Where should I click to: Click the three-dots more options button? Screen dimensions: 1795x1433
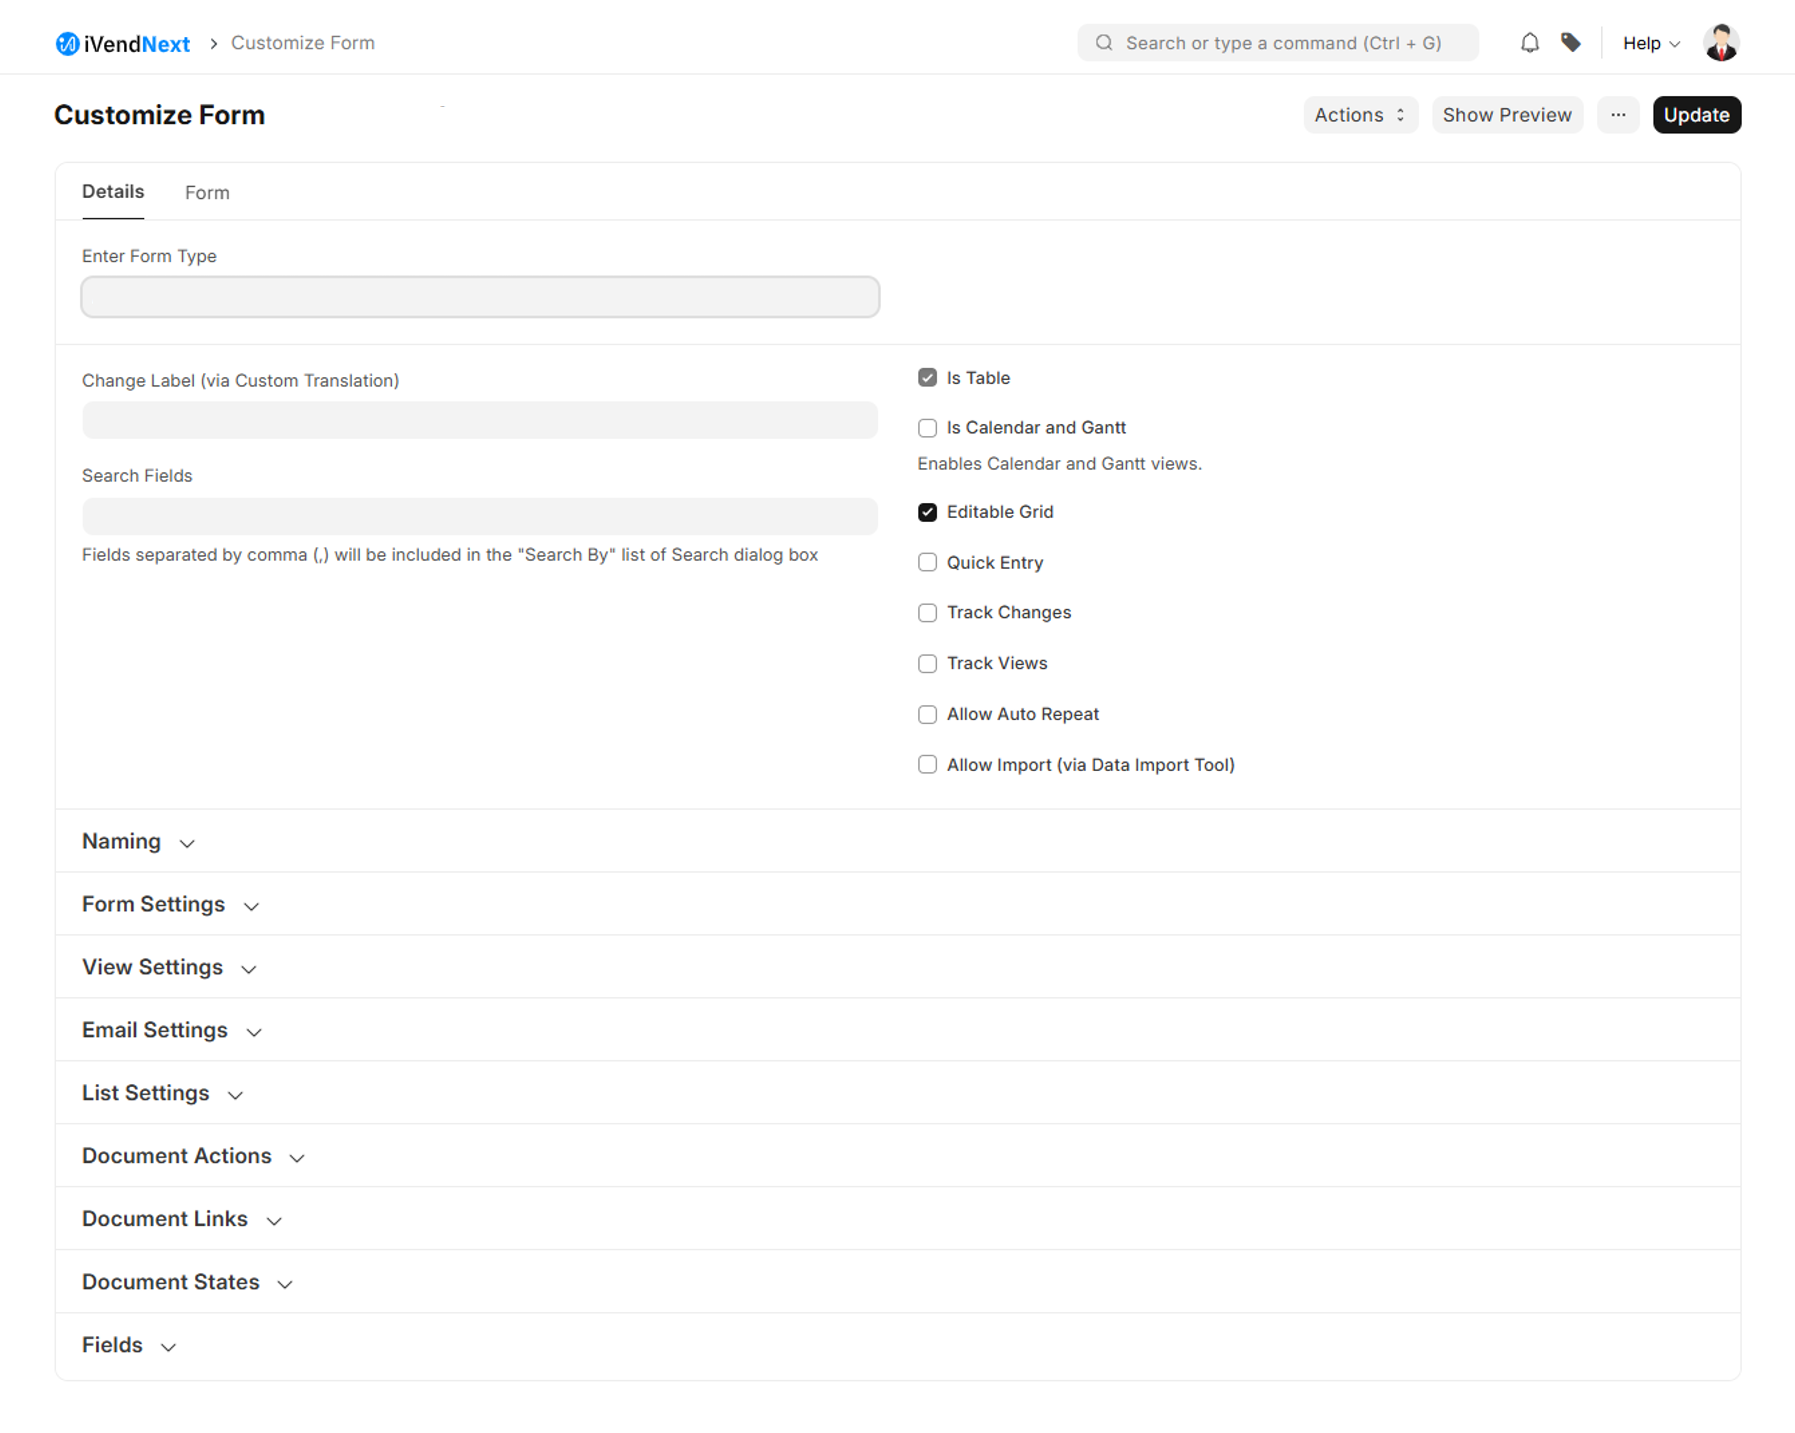pos(1617,115)
